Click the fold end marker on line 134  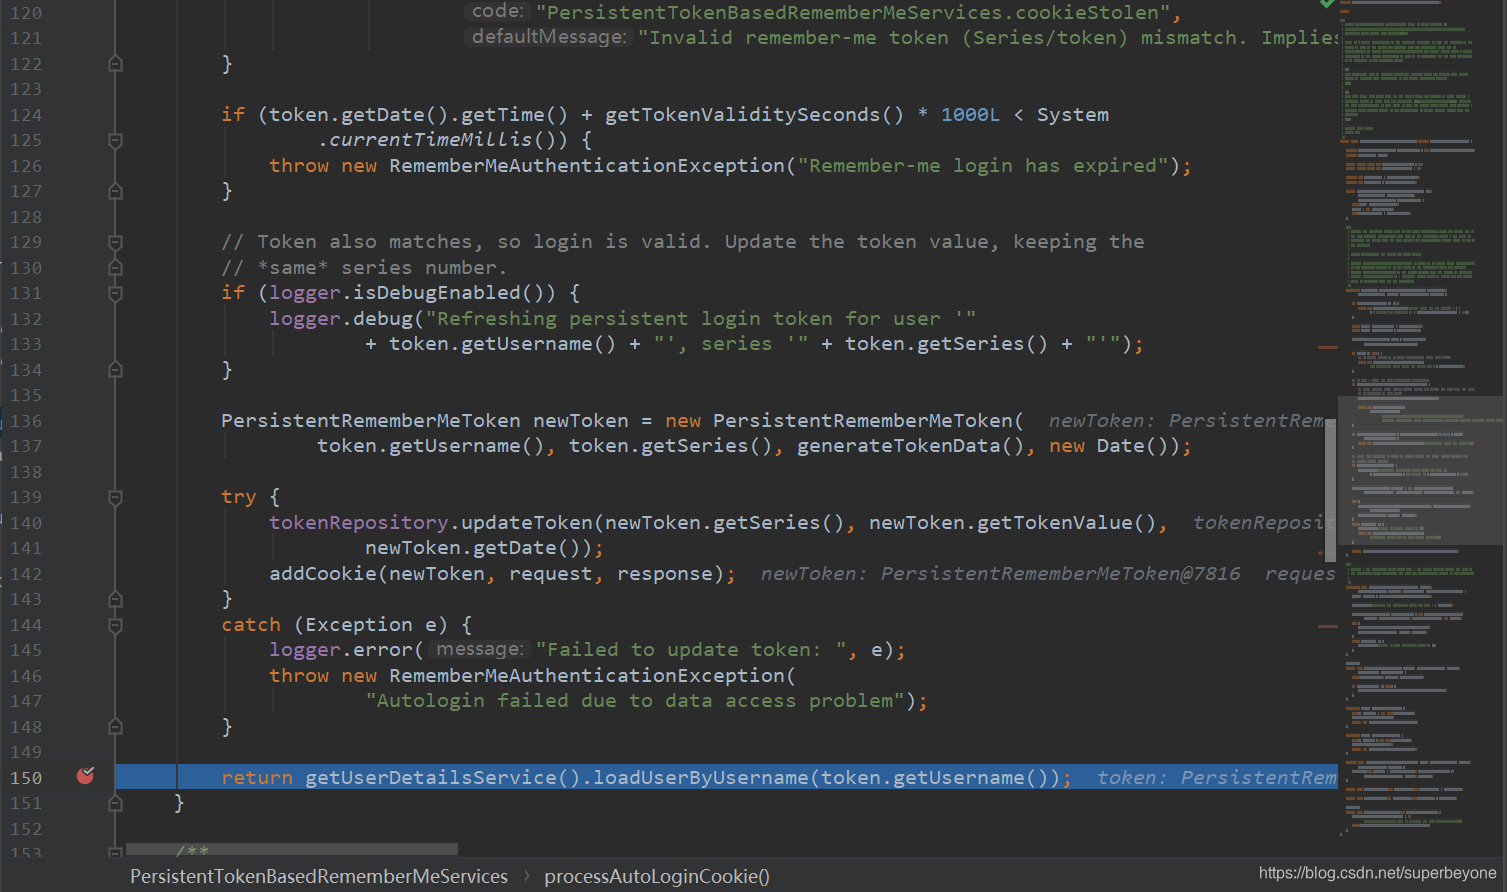pyautogui.click(x=115, y=370)
